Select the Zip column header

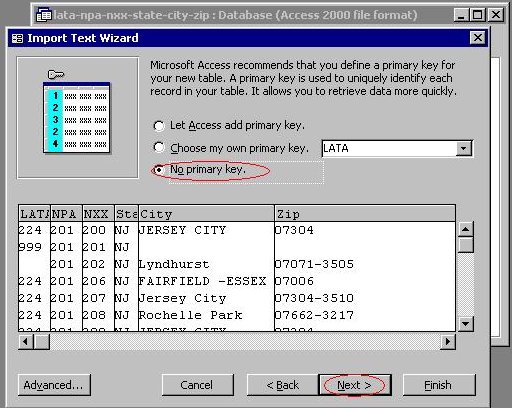tap(365, 214)
